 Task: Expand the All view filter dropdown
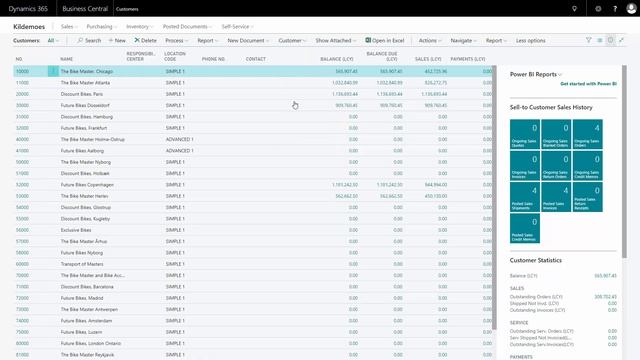[x=53, y=40]
